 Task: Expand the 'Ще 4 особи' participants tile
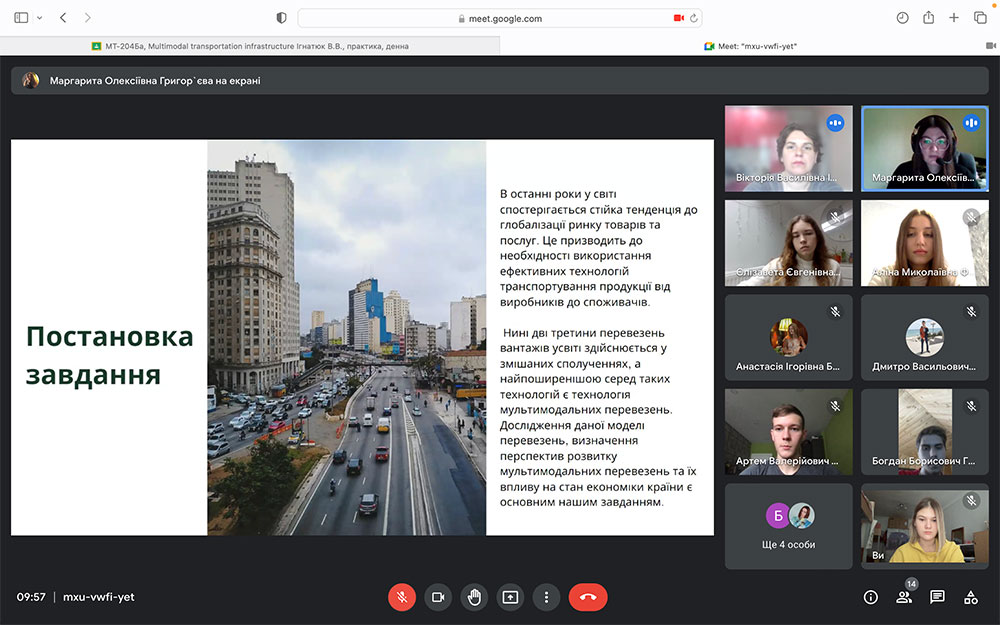tap(789, 526)
